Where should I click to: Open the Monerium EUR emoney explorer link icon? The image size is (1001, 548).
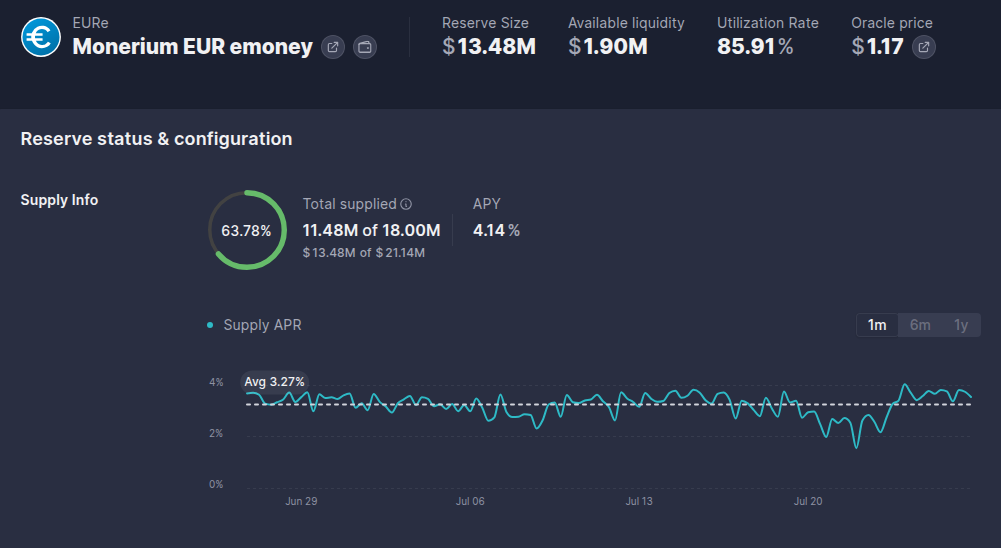333,47
